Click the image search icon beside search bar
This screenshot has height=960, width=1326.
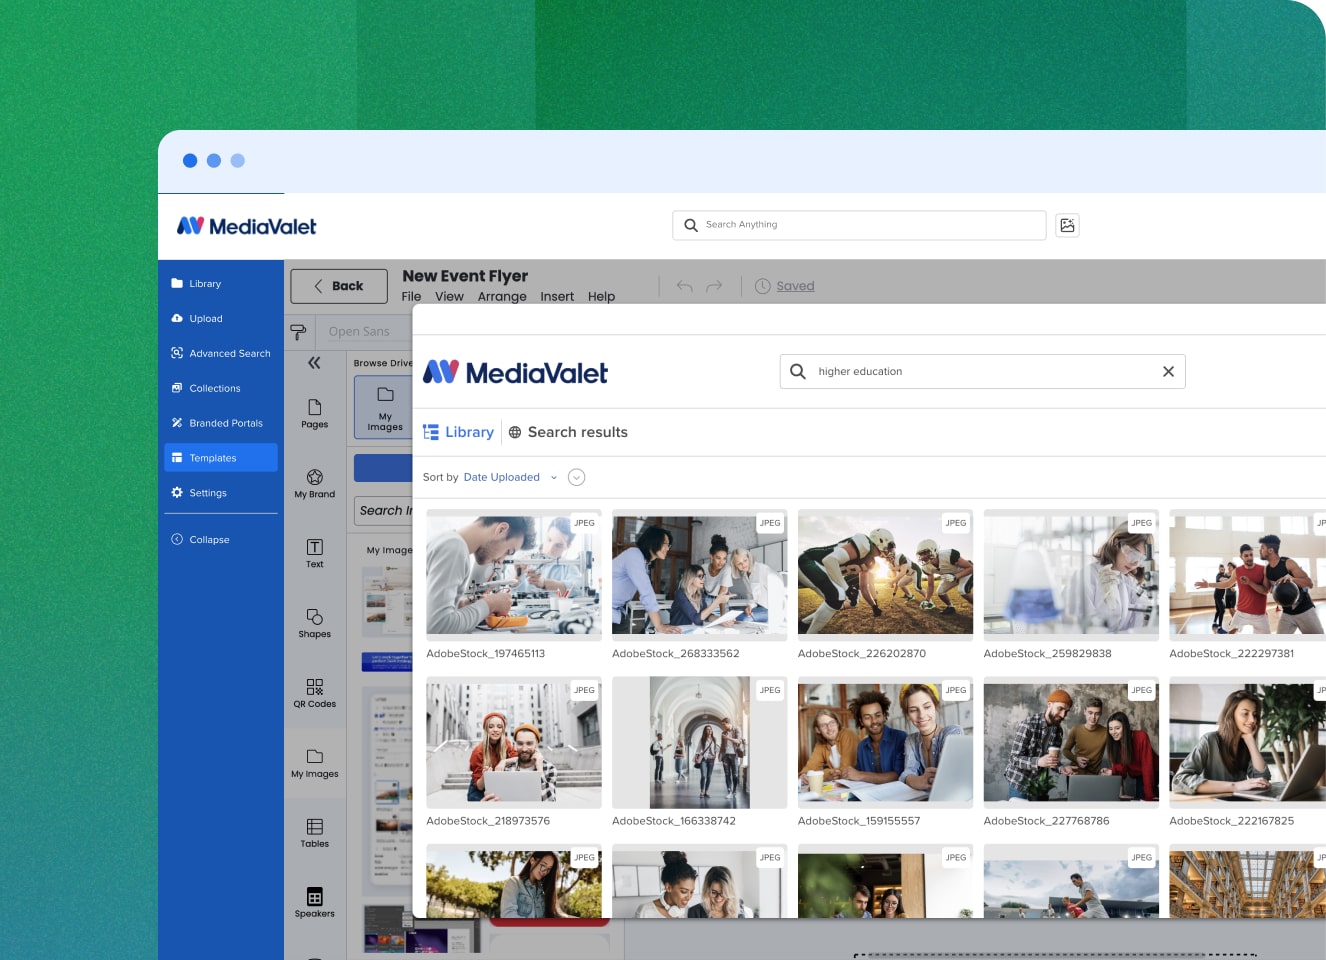point(1067,225)
